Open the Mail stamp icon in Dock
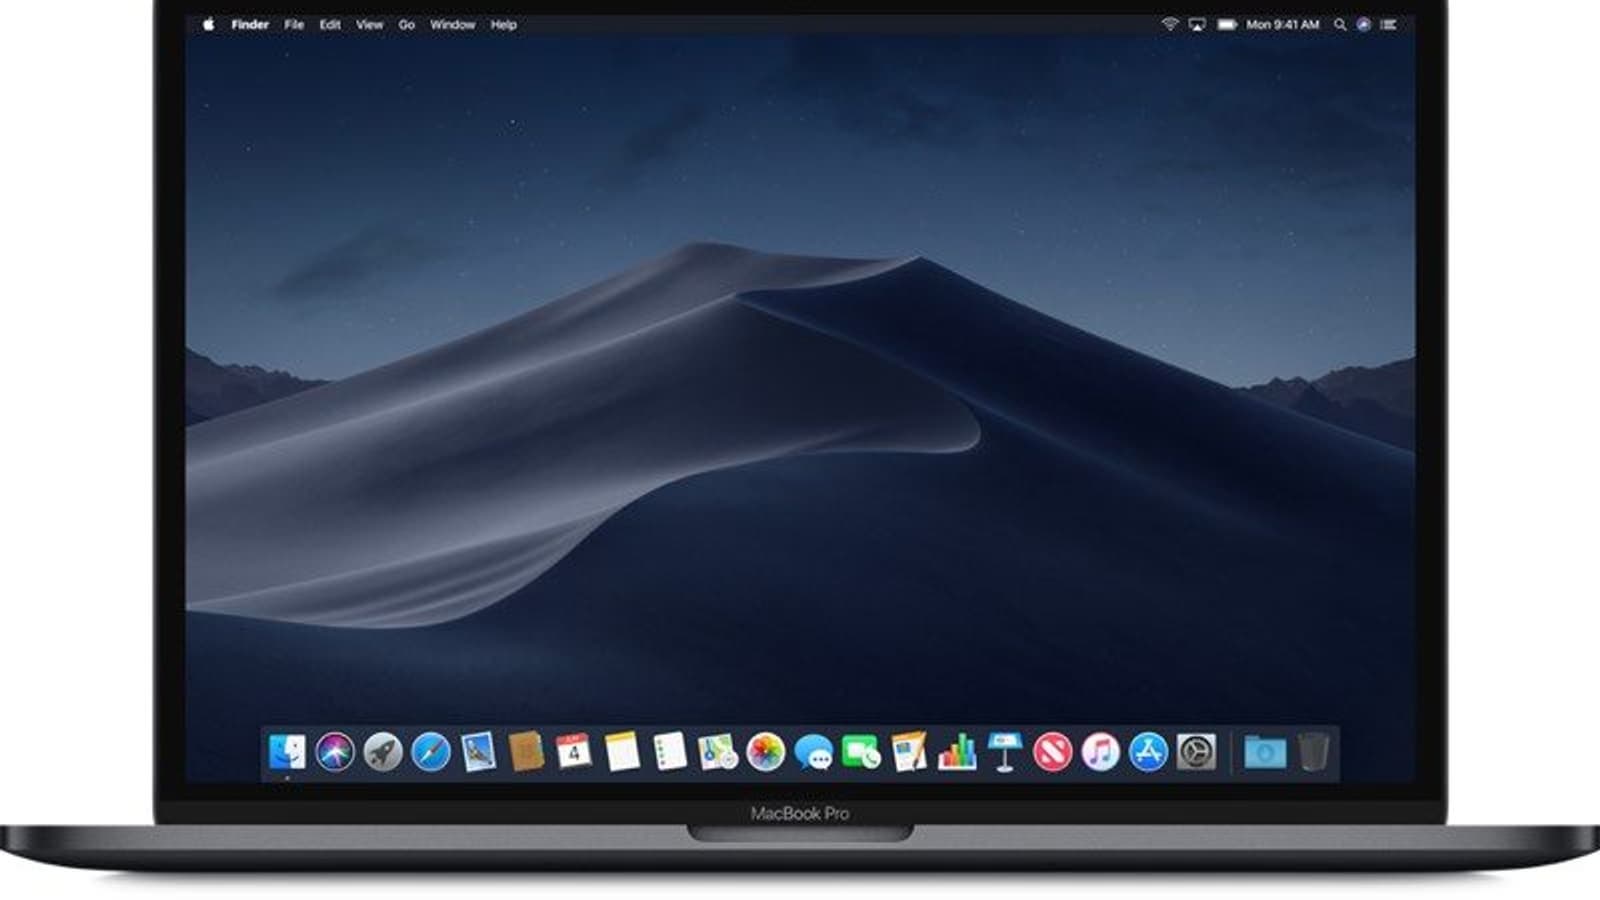 tap(479, 752)
